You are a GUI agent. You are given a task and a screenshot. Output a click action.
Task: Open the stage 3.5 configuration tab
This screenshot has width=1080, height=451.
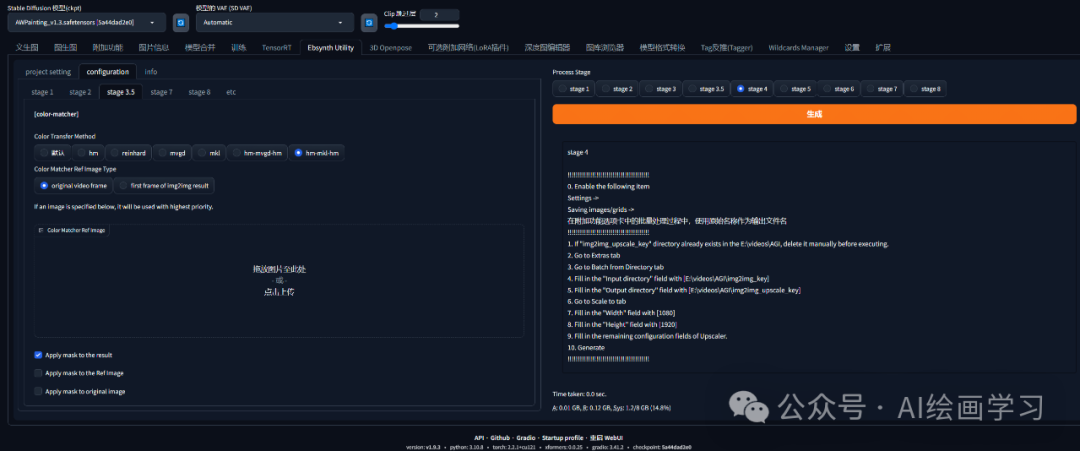coord(121,92)
